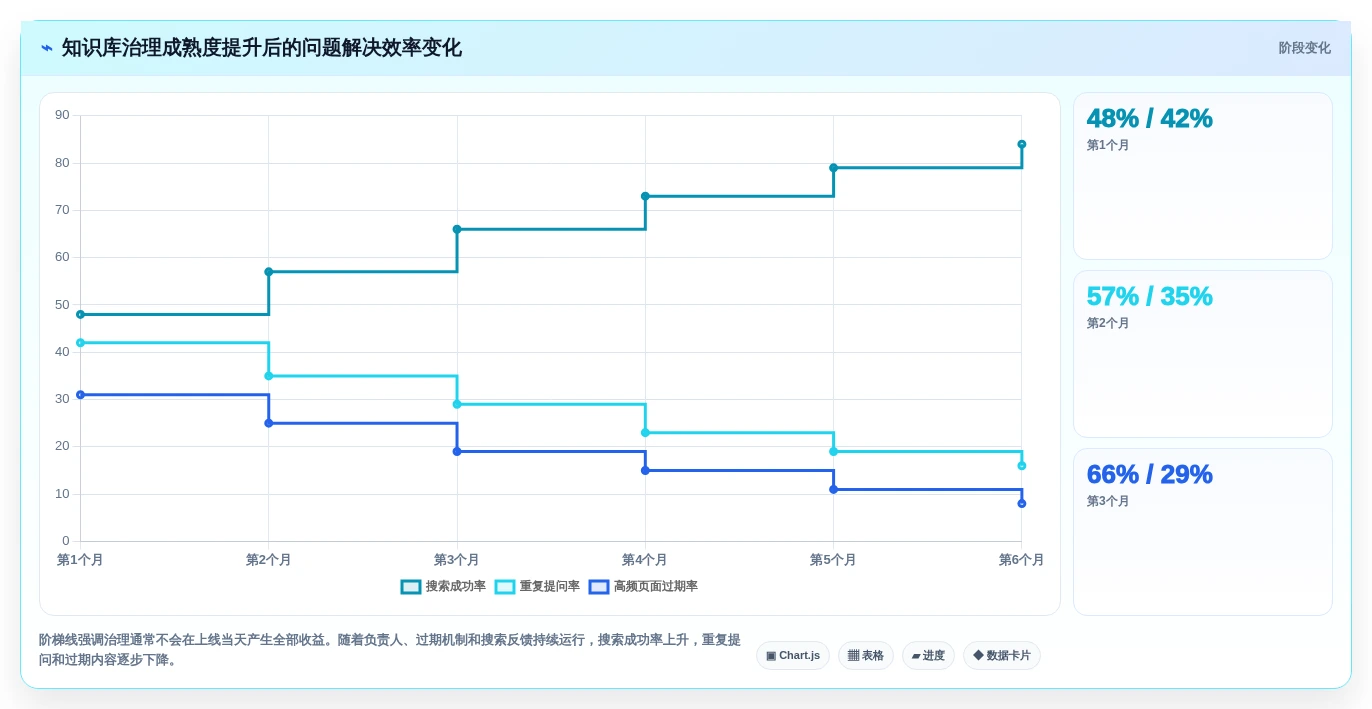Click the chart title 知识库治理成熟度提升后的问题解决效率变化

click(x=262, y=48)
